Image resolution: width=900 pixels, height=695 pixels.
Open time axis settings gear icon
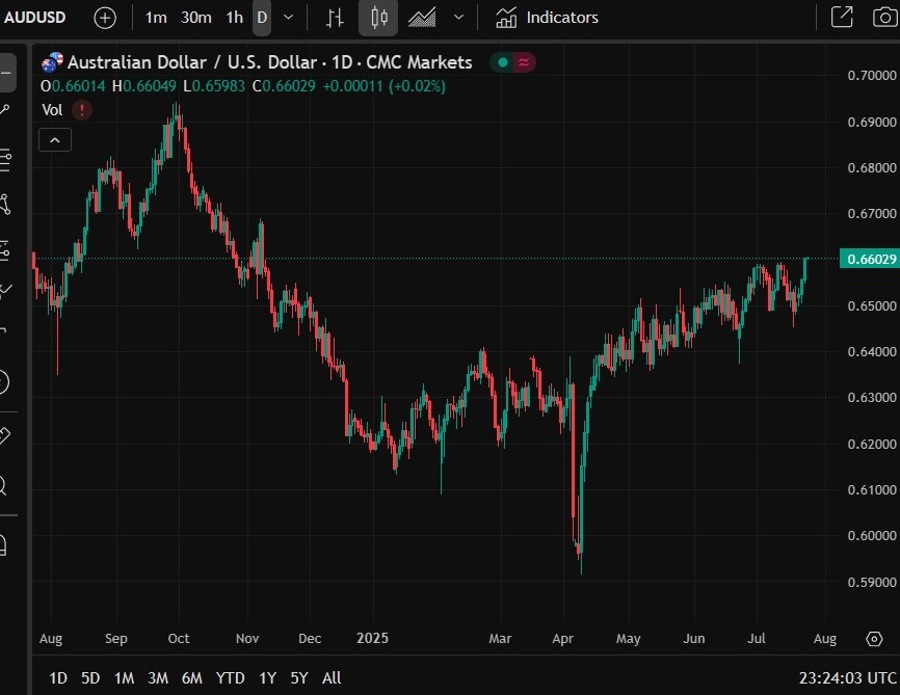coord(873,639)
